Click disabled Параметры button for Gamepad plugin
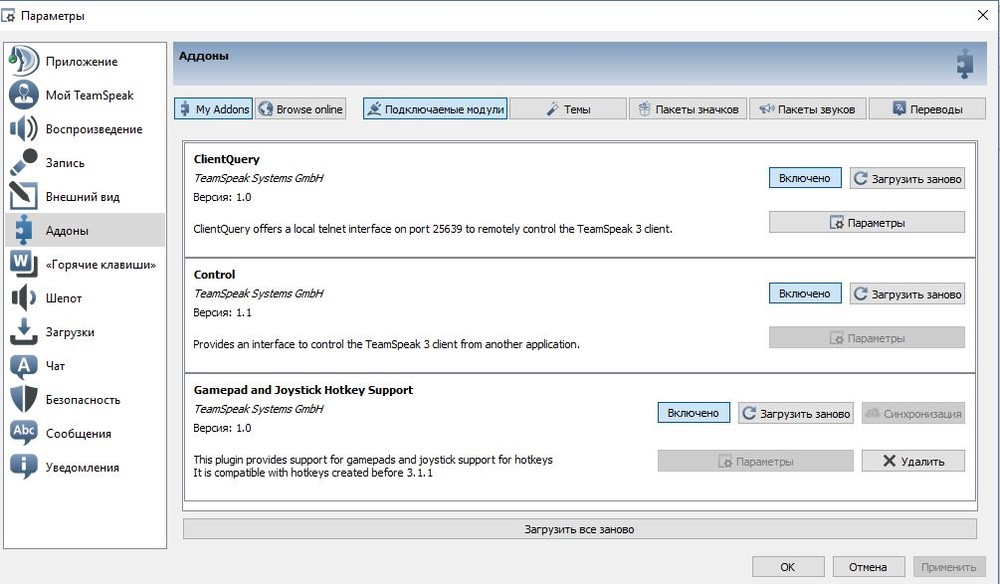The height and width of the screenshot is (584, 1000). tap(755, 461)
